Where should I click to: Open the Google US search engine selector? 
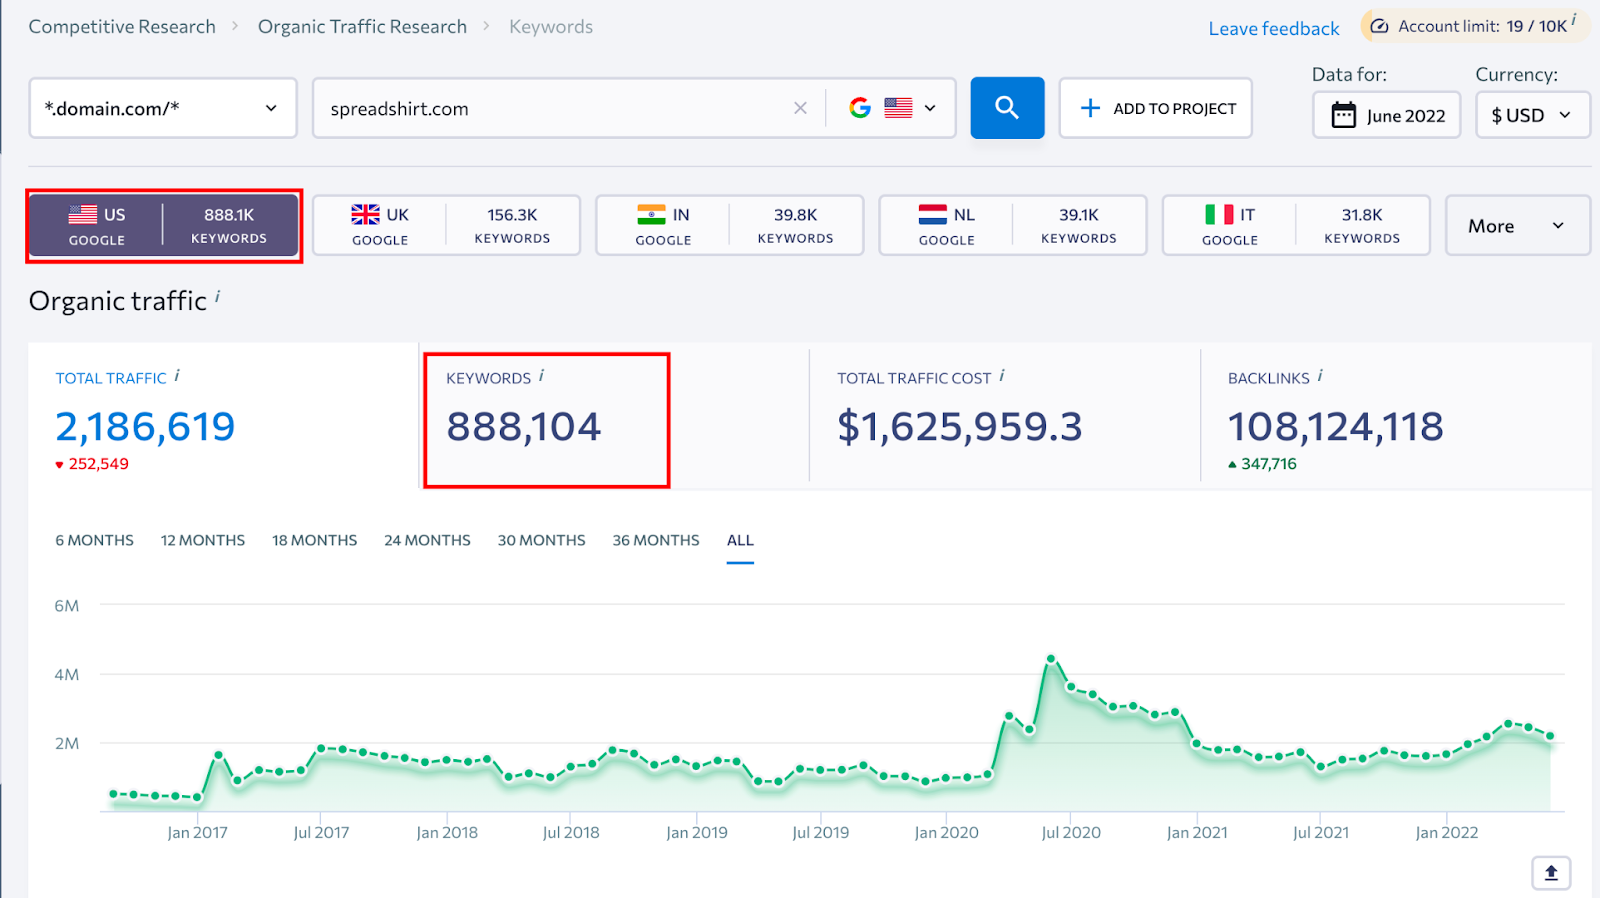tap(892, 108)
